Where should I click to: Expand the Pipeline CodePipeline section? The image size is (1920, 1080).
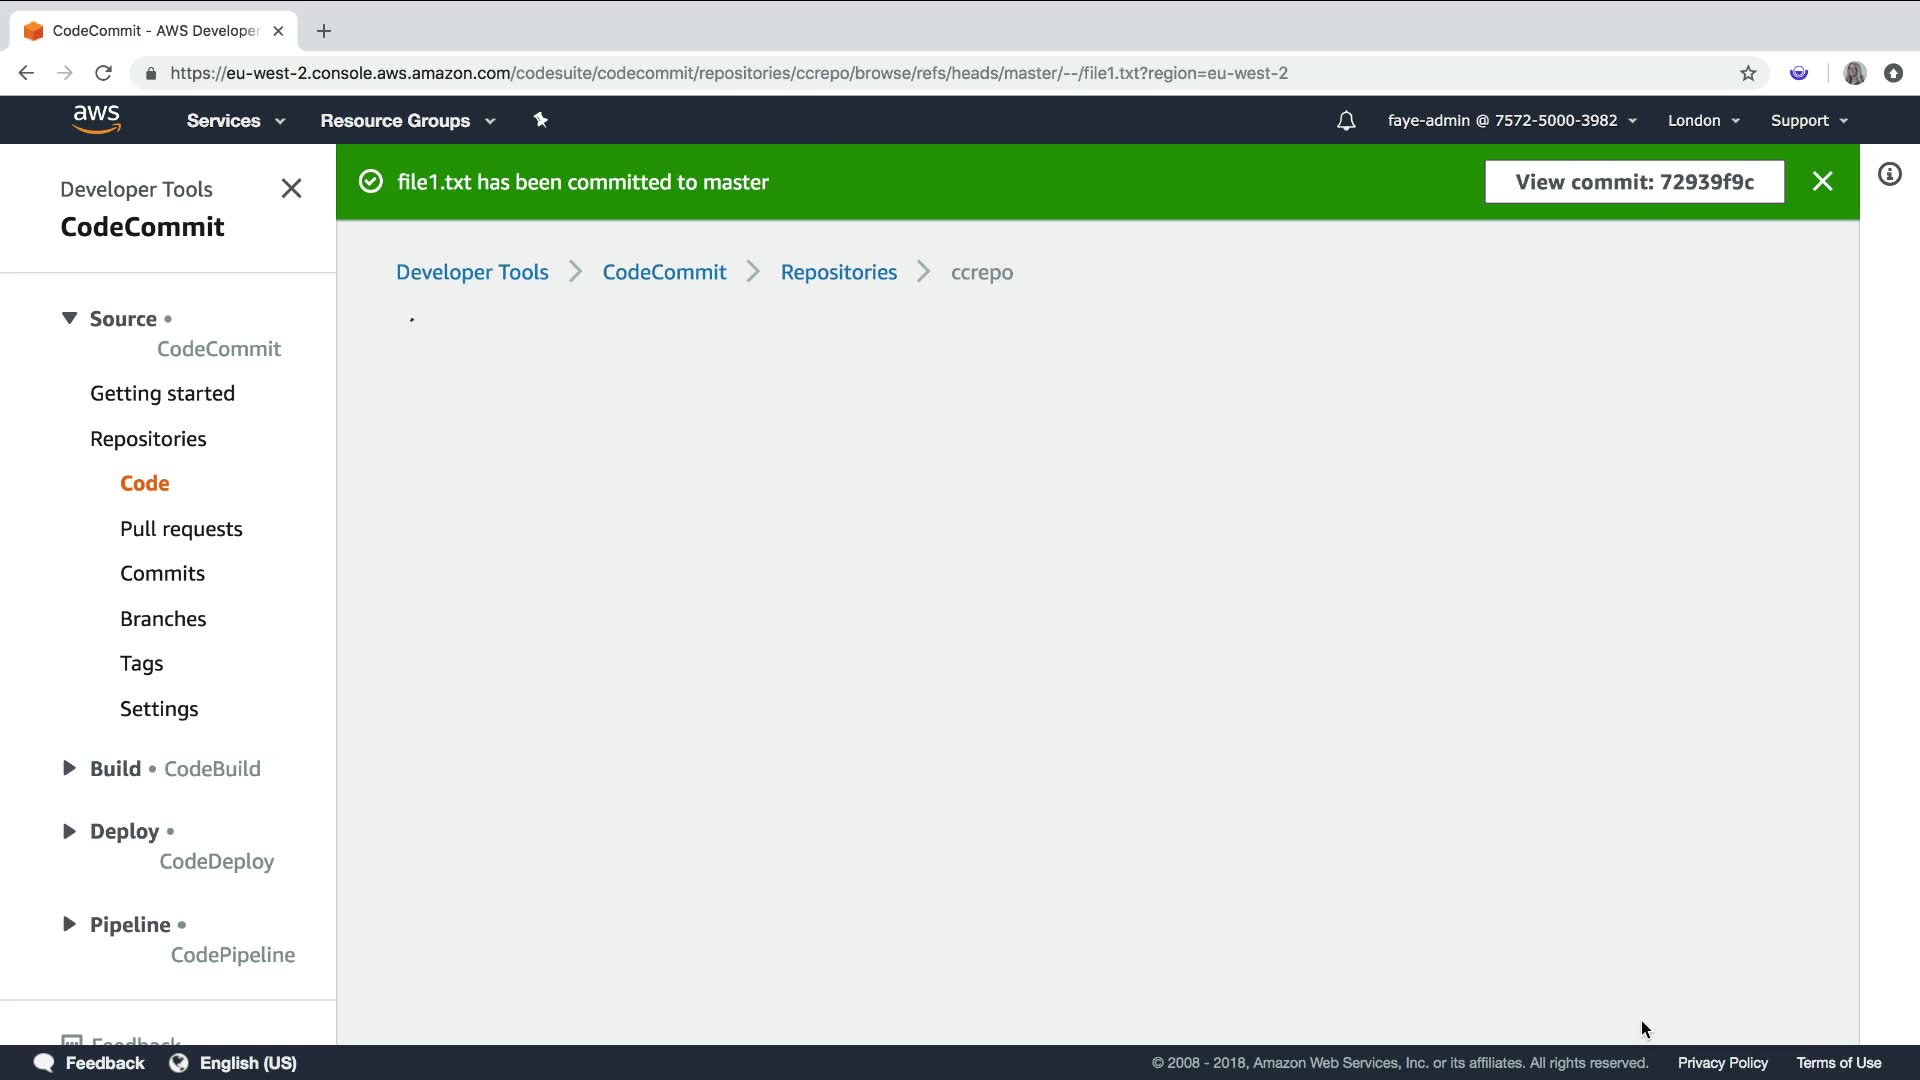pos(69,924)
